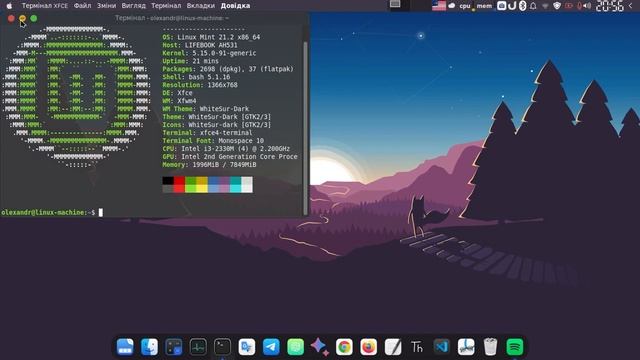Open the screenshot camera tray icon
The width and height of the screenshot is (640, 360).
coord(502,6)
